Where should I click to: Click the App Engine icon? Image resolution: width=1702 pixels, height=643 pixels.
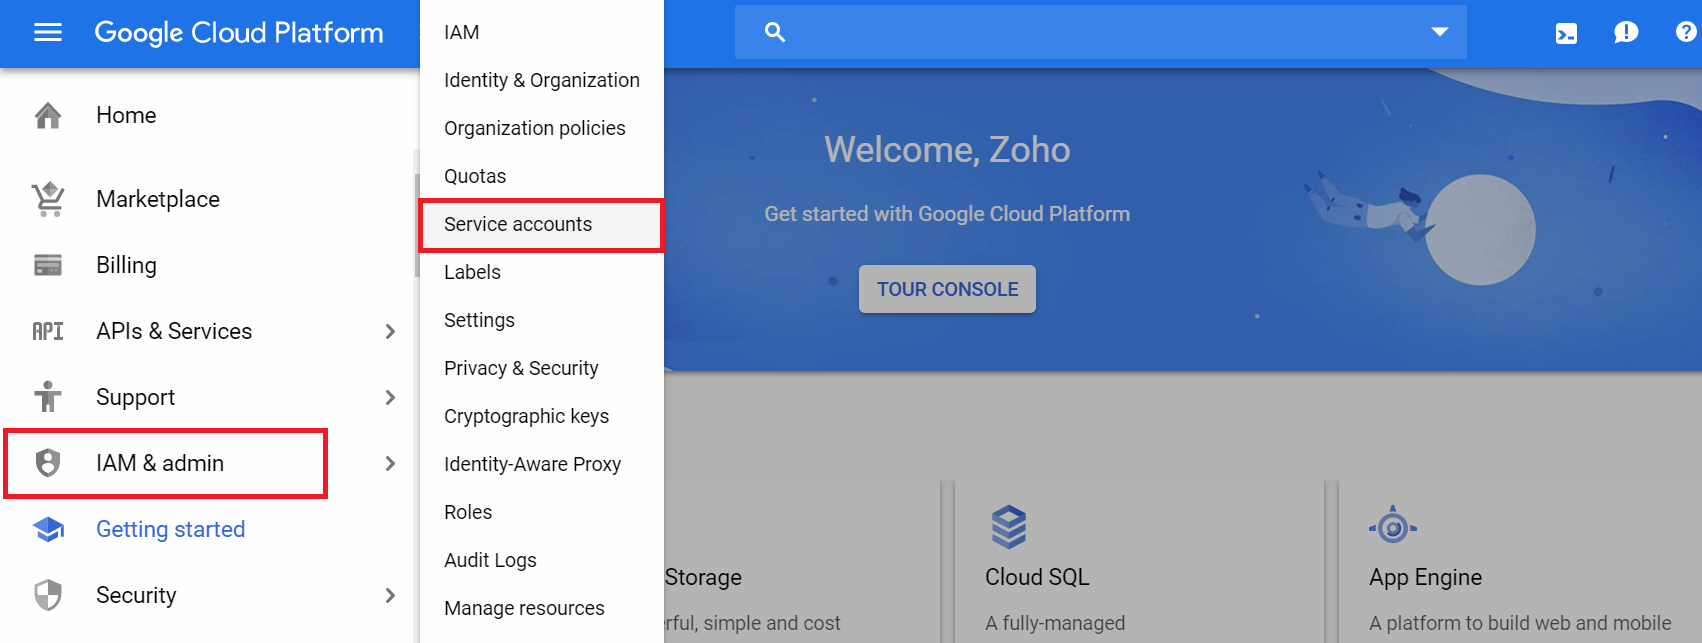tap(1393, 525)
